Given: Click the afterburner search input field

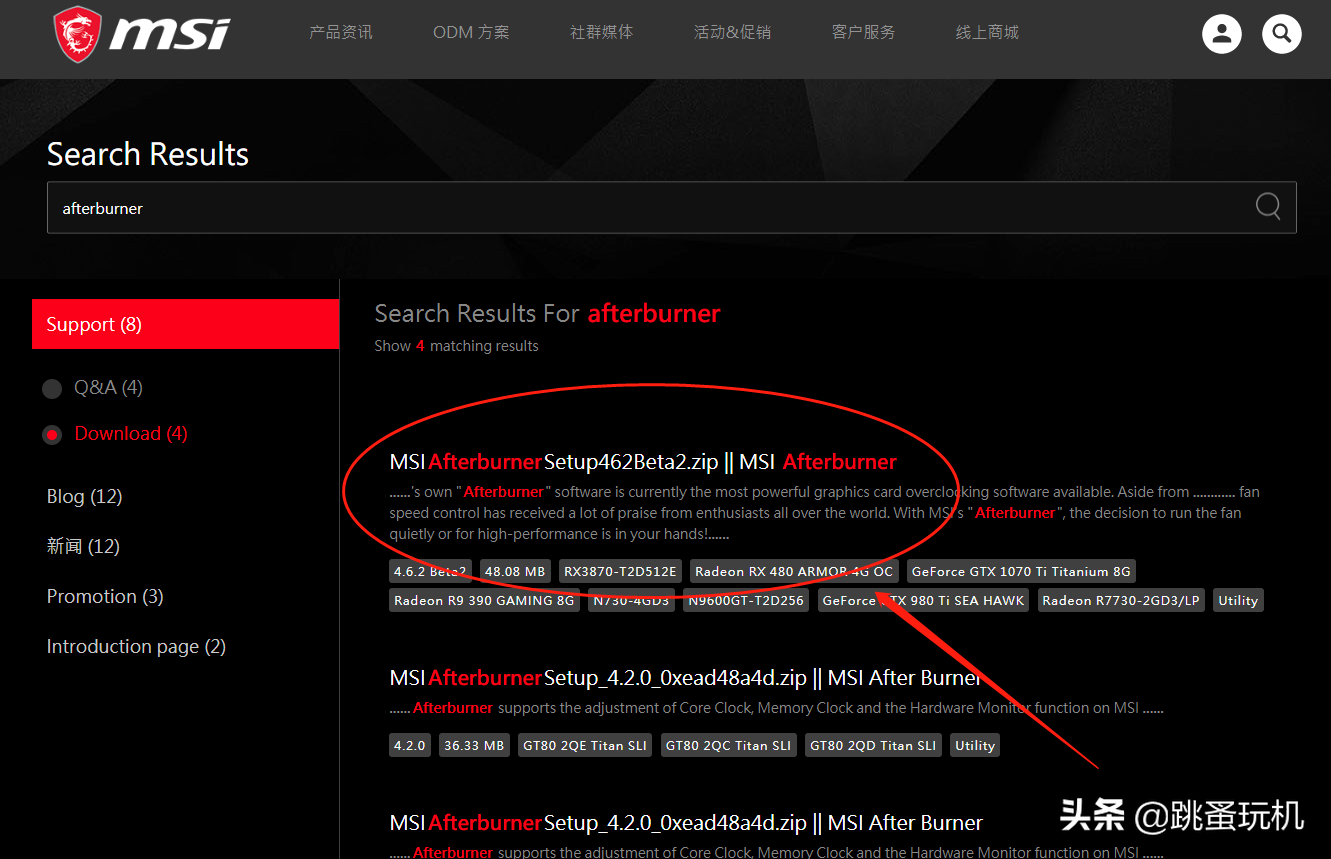Looking at the screenshot, I should pos(672,208).
